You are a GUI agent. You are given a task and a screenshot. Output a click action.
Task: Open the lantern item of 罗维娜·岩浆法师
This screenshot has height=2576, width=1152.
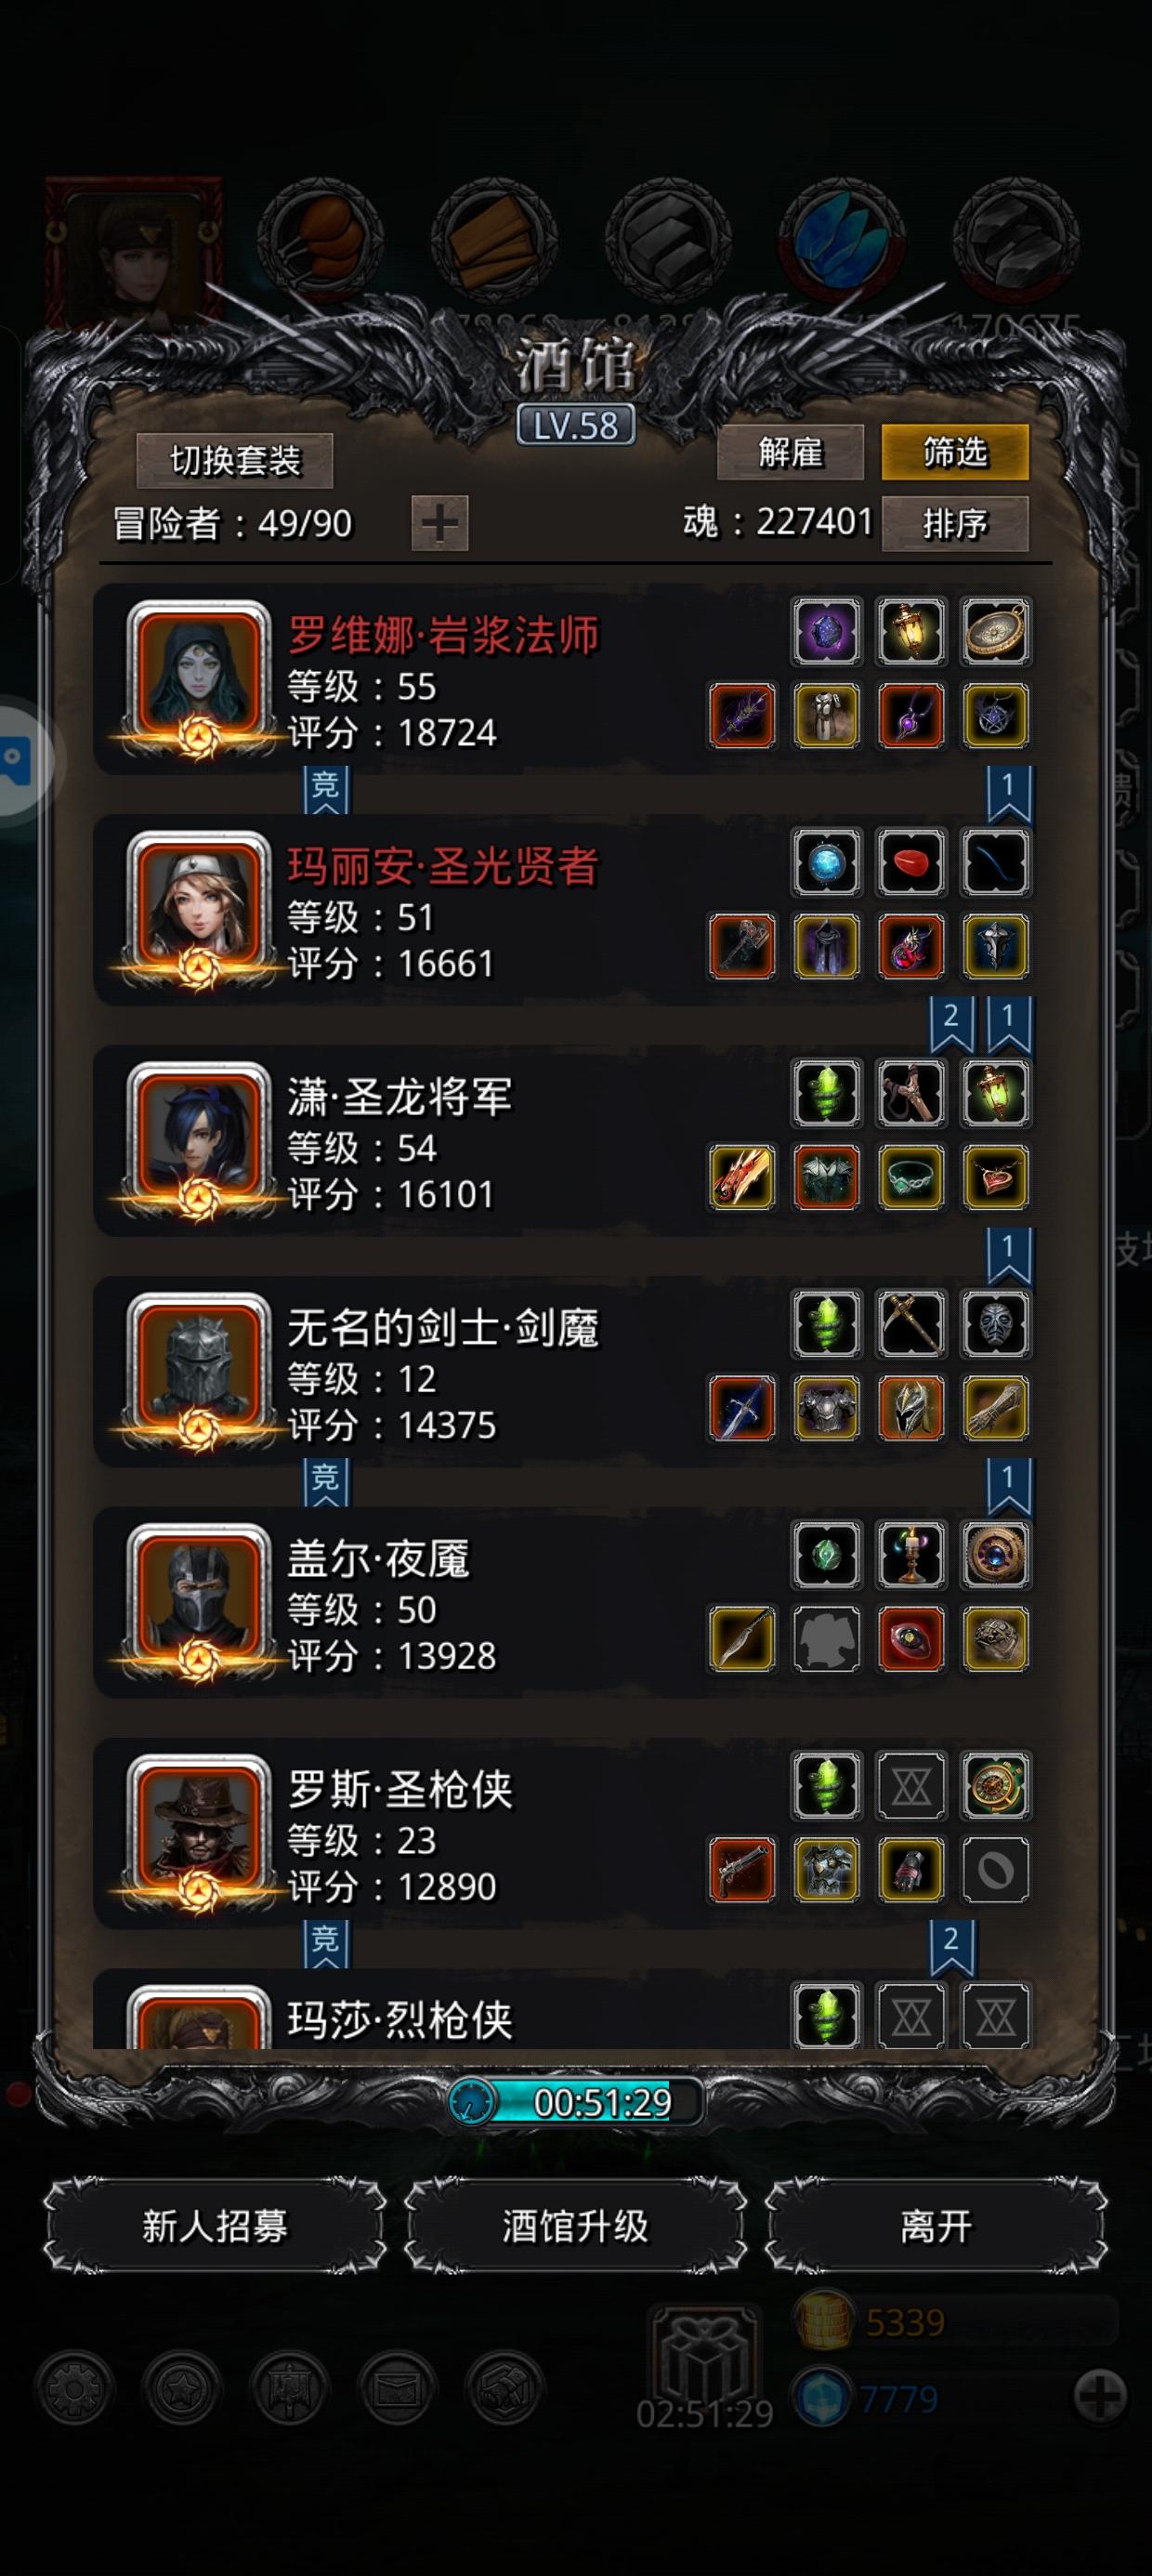pyautogui.click(x=911, y=631)
